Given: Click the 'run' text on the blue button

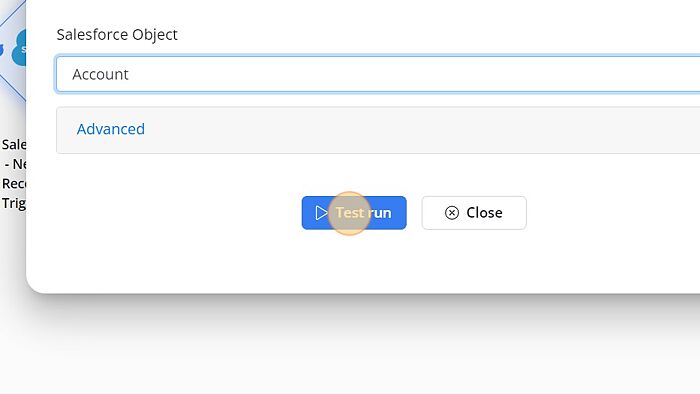Looking at the screenshot, I should tap(379, 213).
